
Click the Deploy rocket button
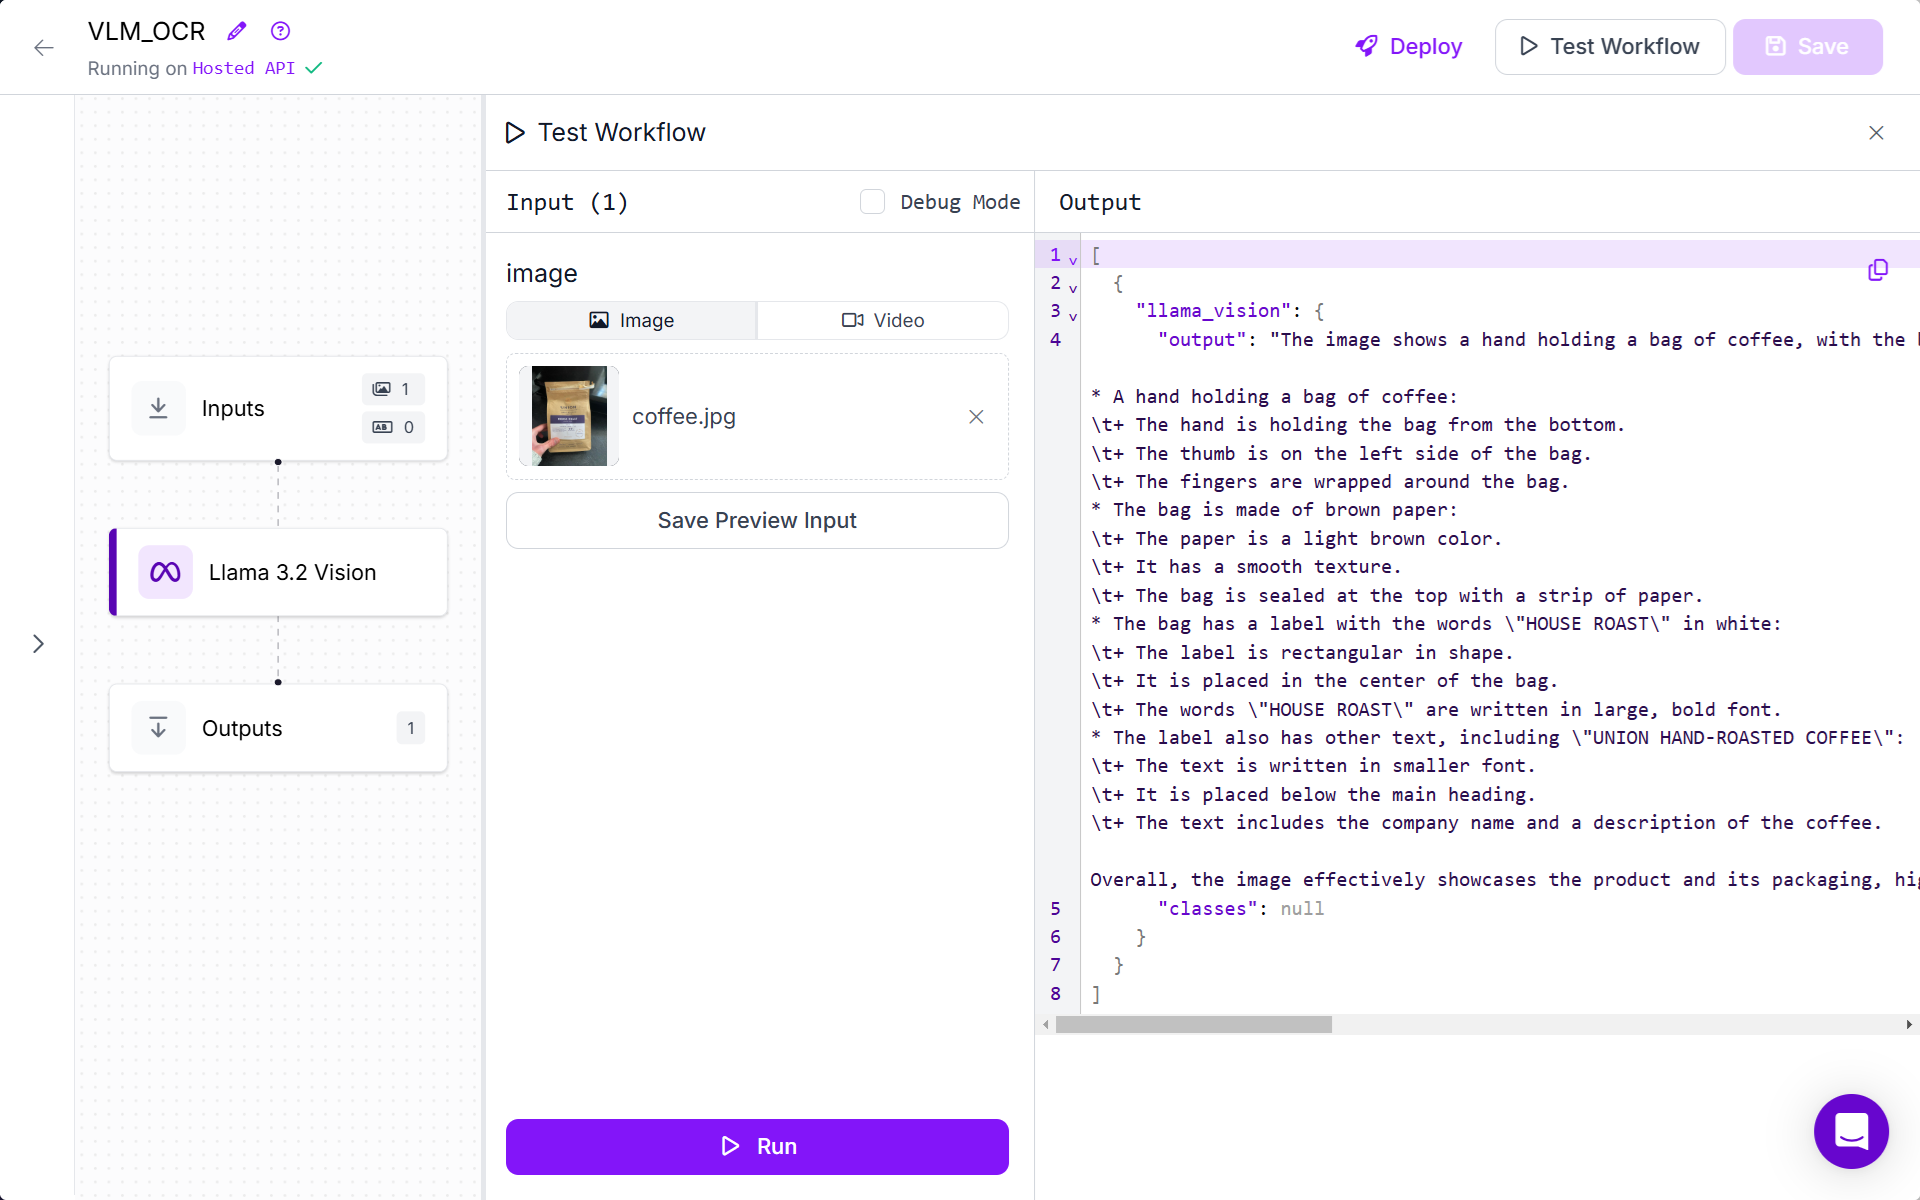point(1408,47)
